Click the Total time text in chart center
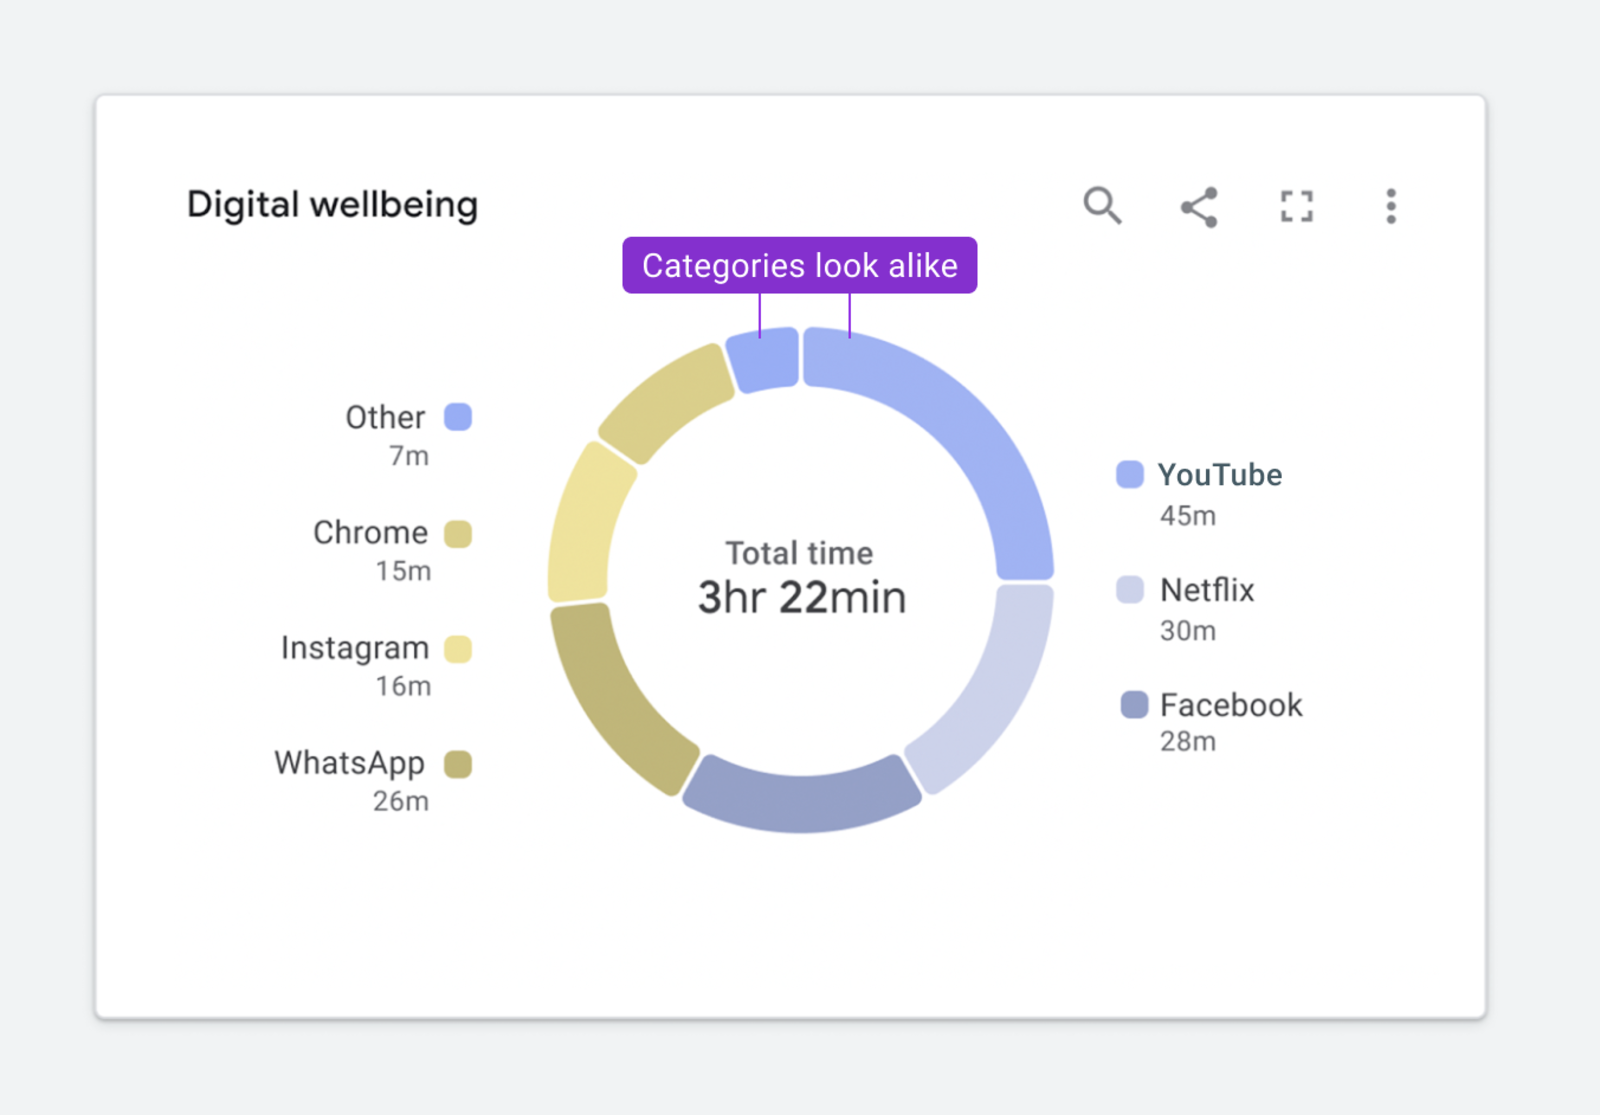Image resolution: width=1600 pixels, height=1115 pixels. (800, 553)
